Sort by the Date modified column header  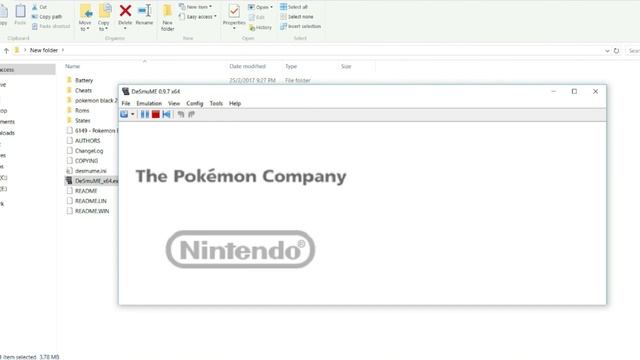tap(247, 66)
